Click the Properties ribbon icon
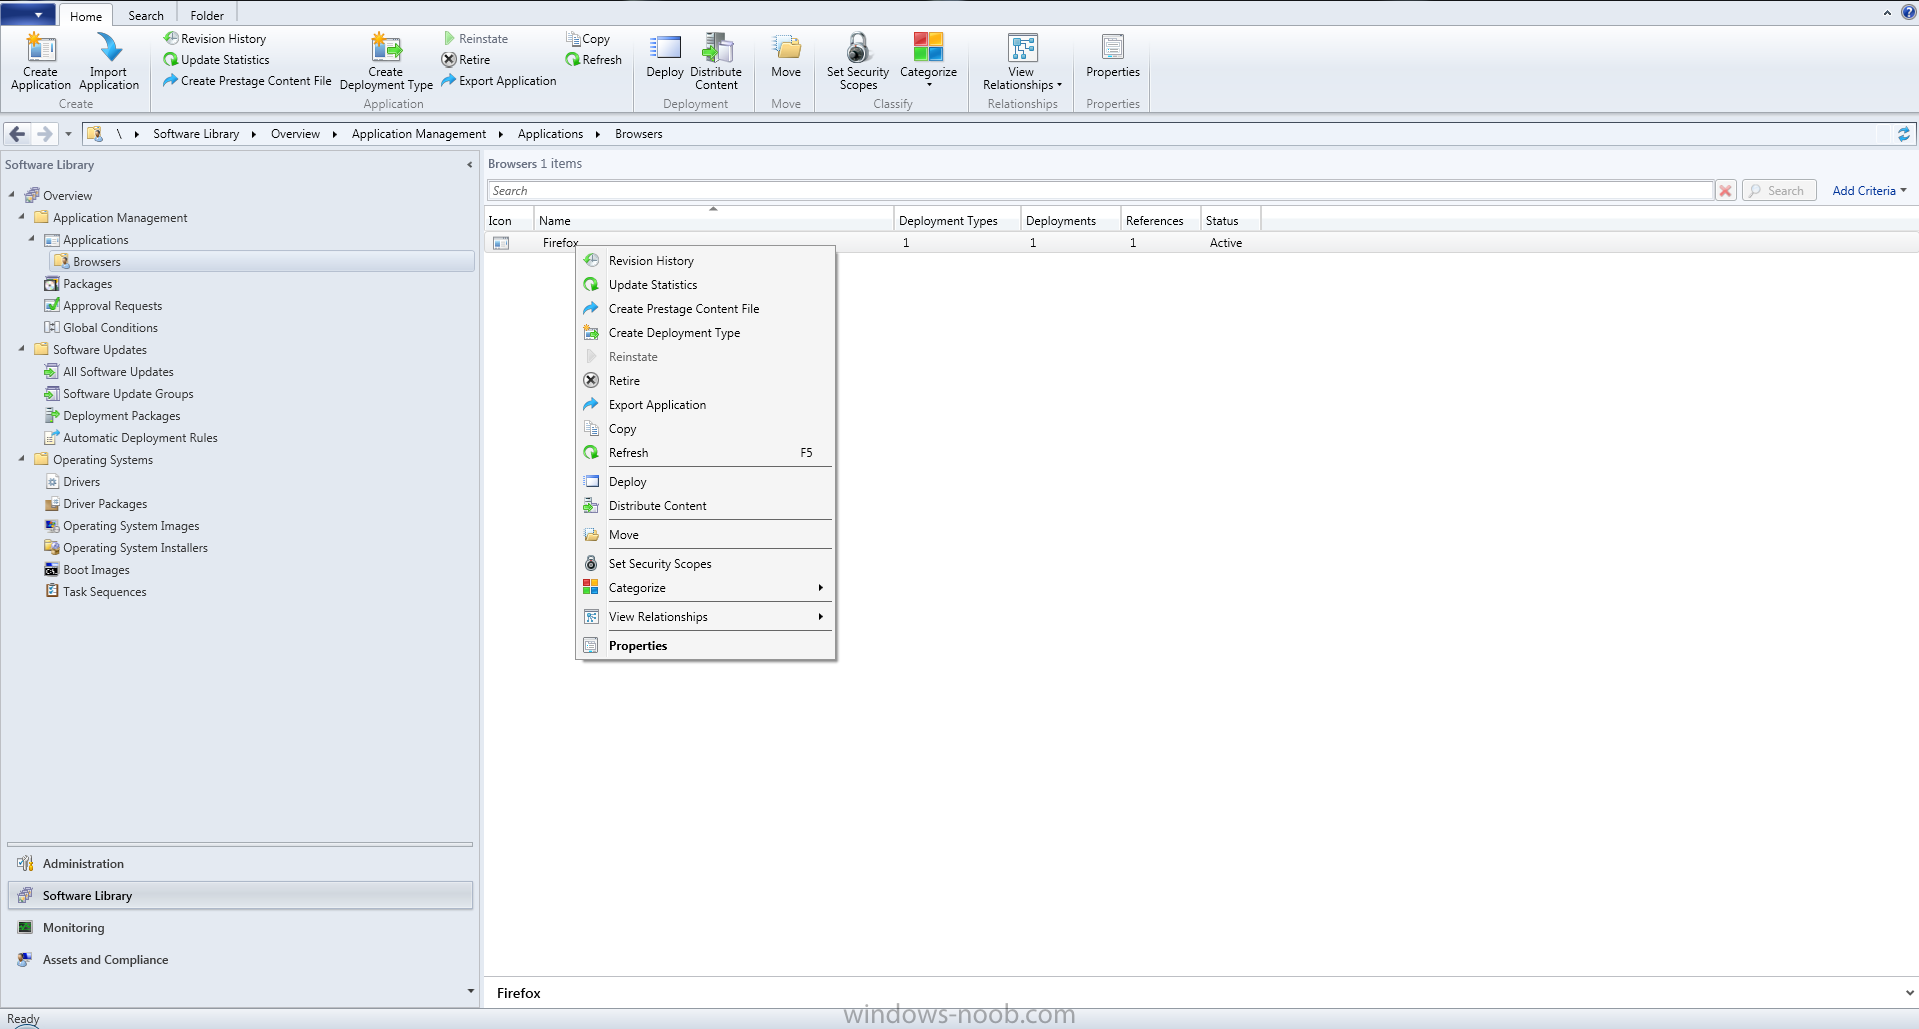 coord(1113,56)
